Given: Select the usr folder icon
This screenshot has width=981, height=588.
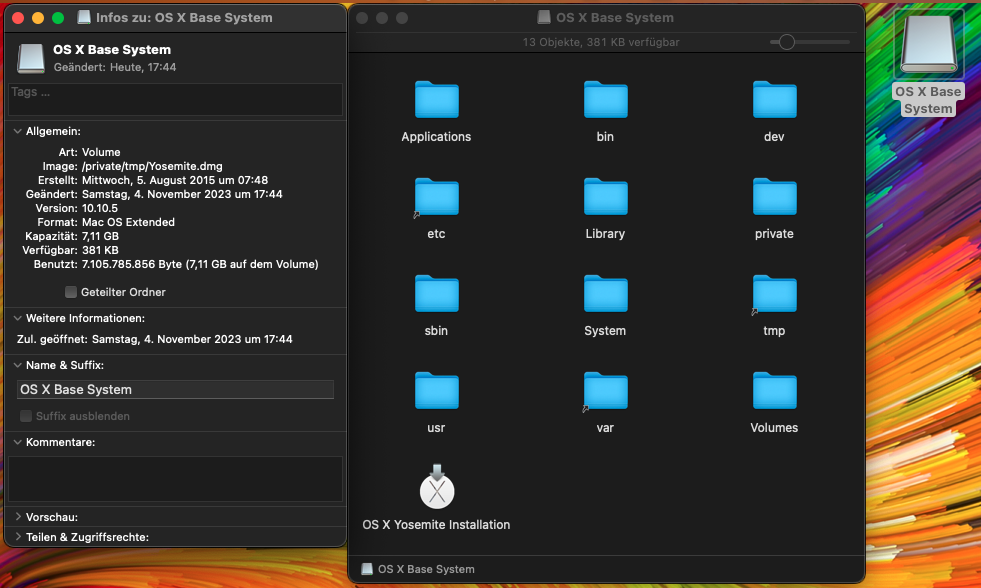Looking at the screenshot, I should tap(436, 391).
